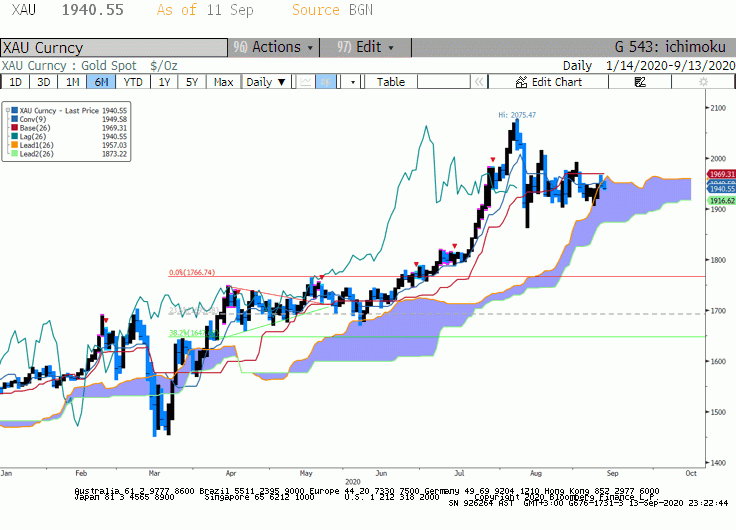The width and height of the screenshot is (736, 530).
Task: Expand the Actions dropdown menu
Action: [274, 47]
